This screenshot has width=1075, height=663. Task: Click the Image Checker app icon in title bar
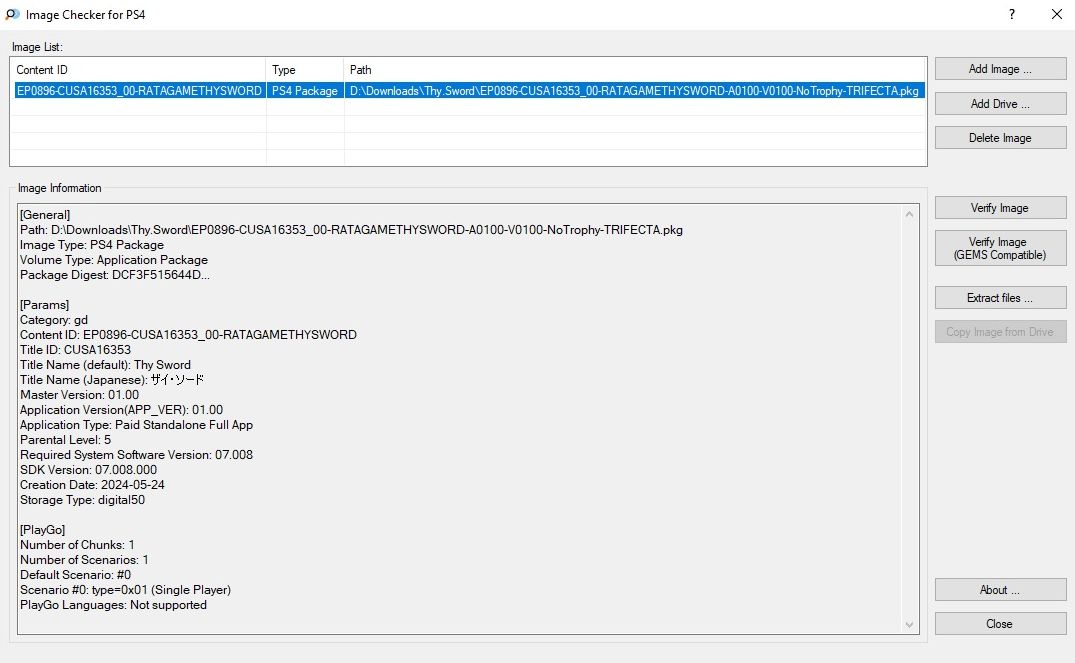(x=12, y=14)
